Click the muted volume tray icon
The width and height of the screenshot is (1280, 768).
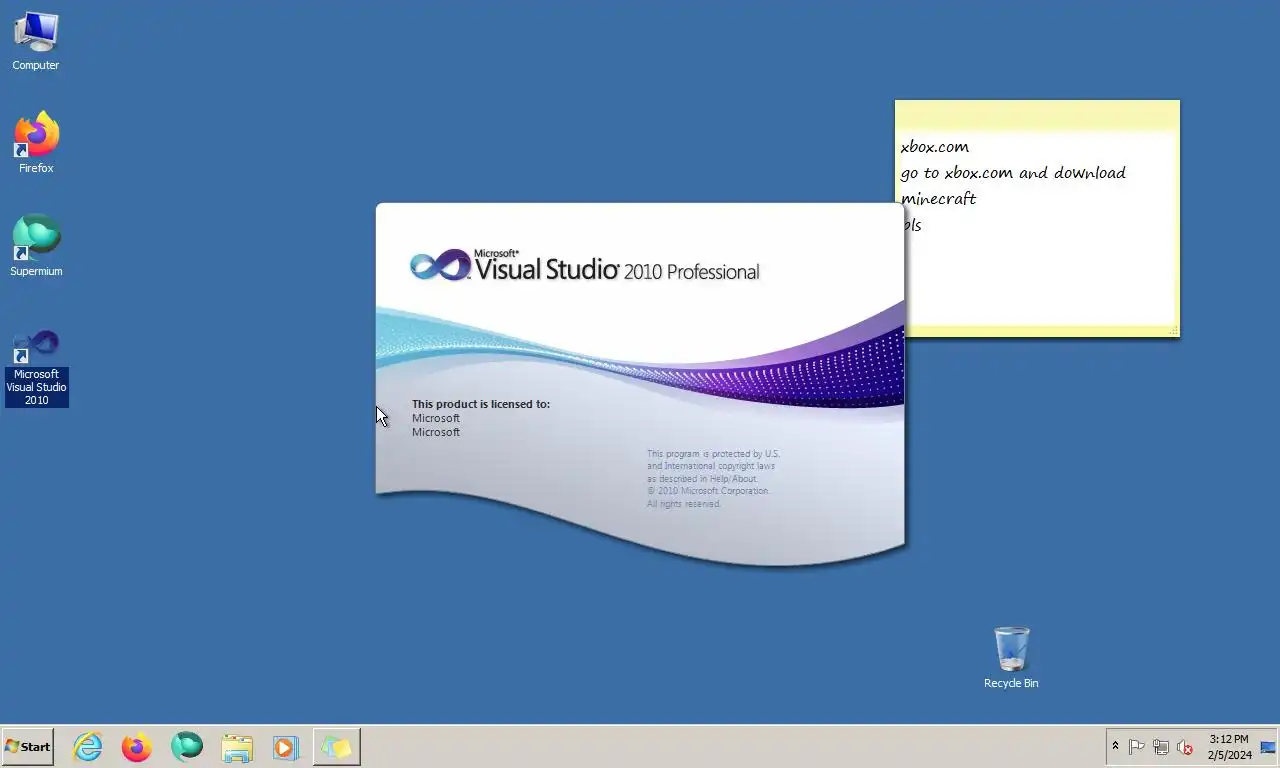coord(1185,747)
